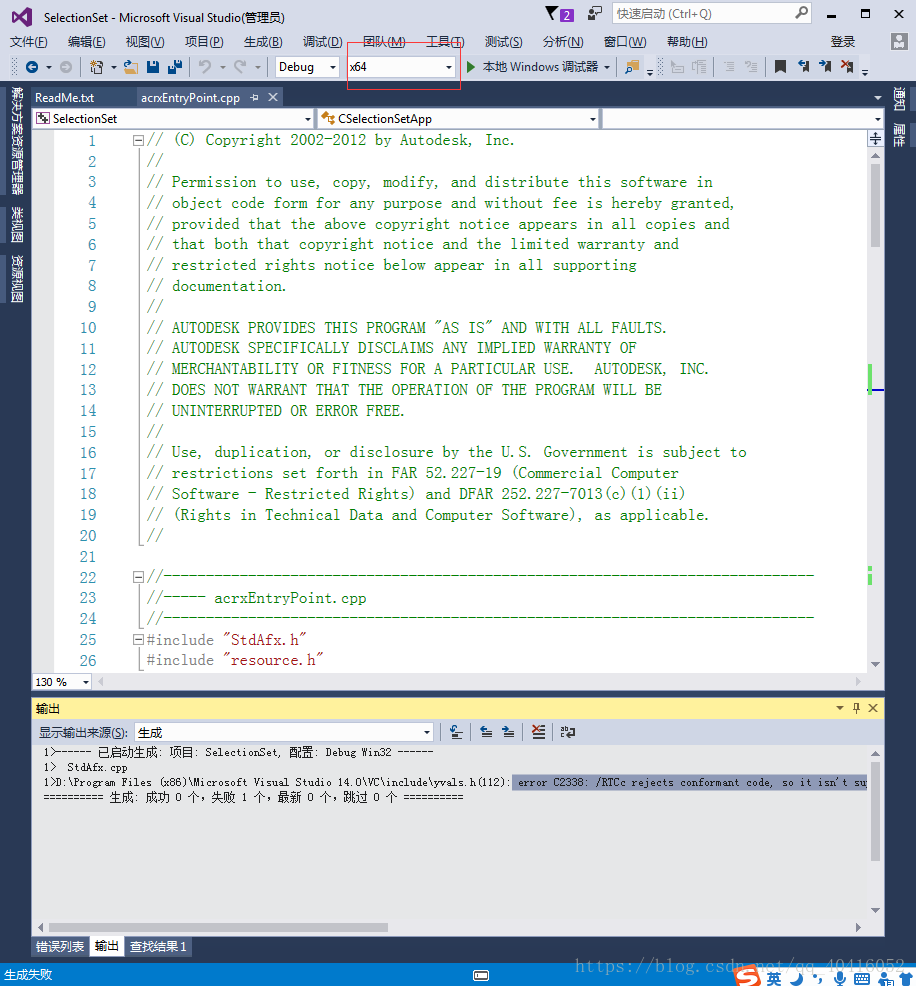This screenshot has height=986, width=916.
Task: Open the 资源视图 side tab
Action: pos(17,279)
